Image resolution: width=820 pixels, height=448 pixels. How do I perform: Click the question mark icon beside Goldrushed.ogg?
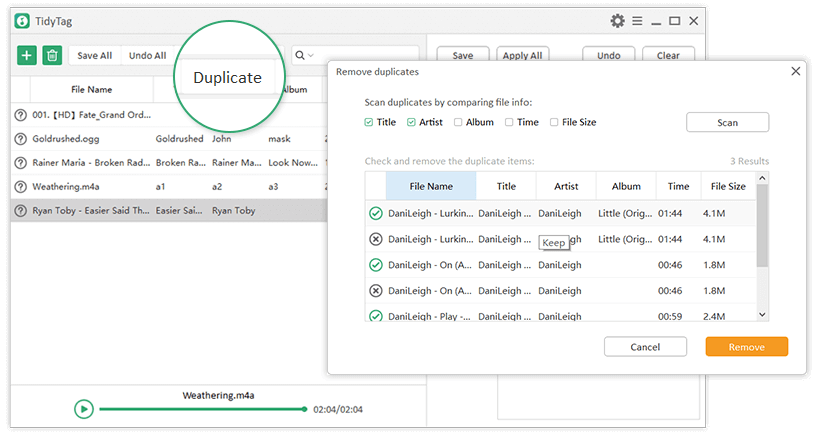coord(21,139)
